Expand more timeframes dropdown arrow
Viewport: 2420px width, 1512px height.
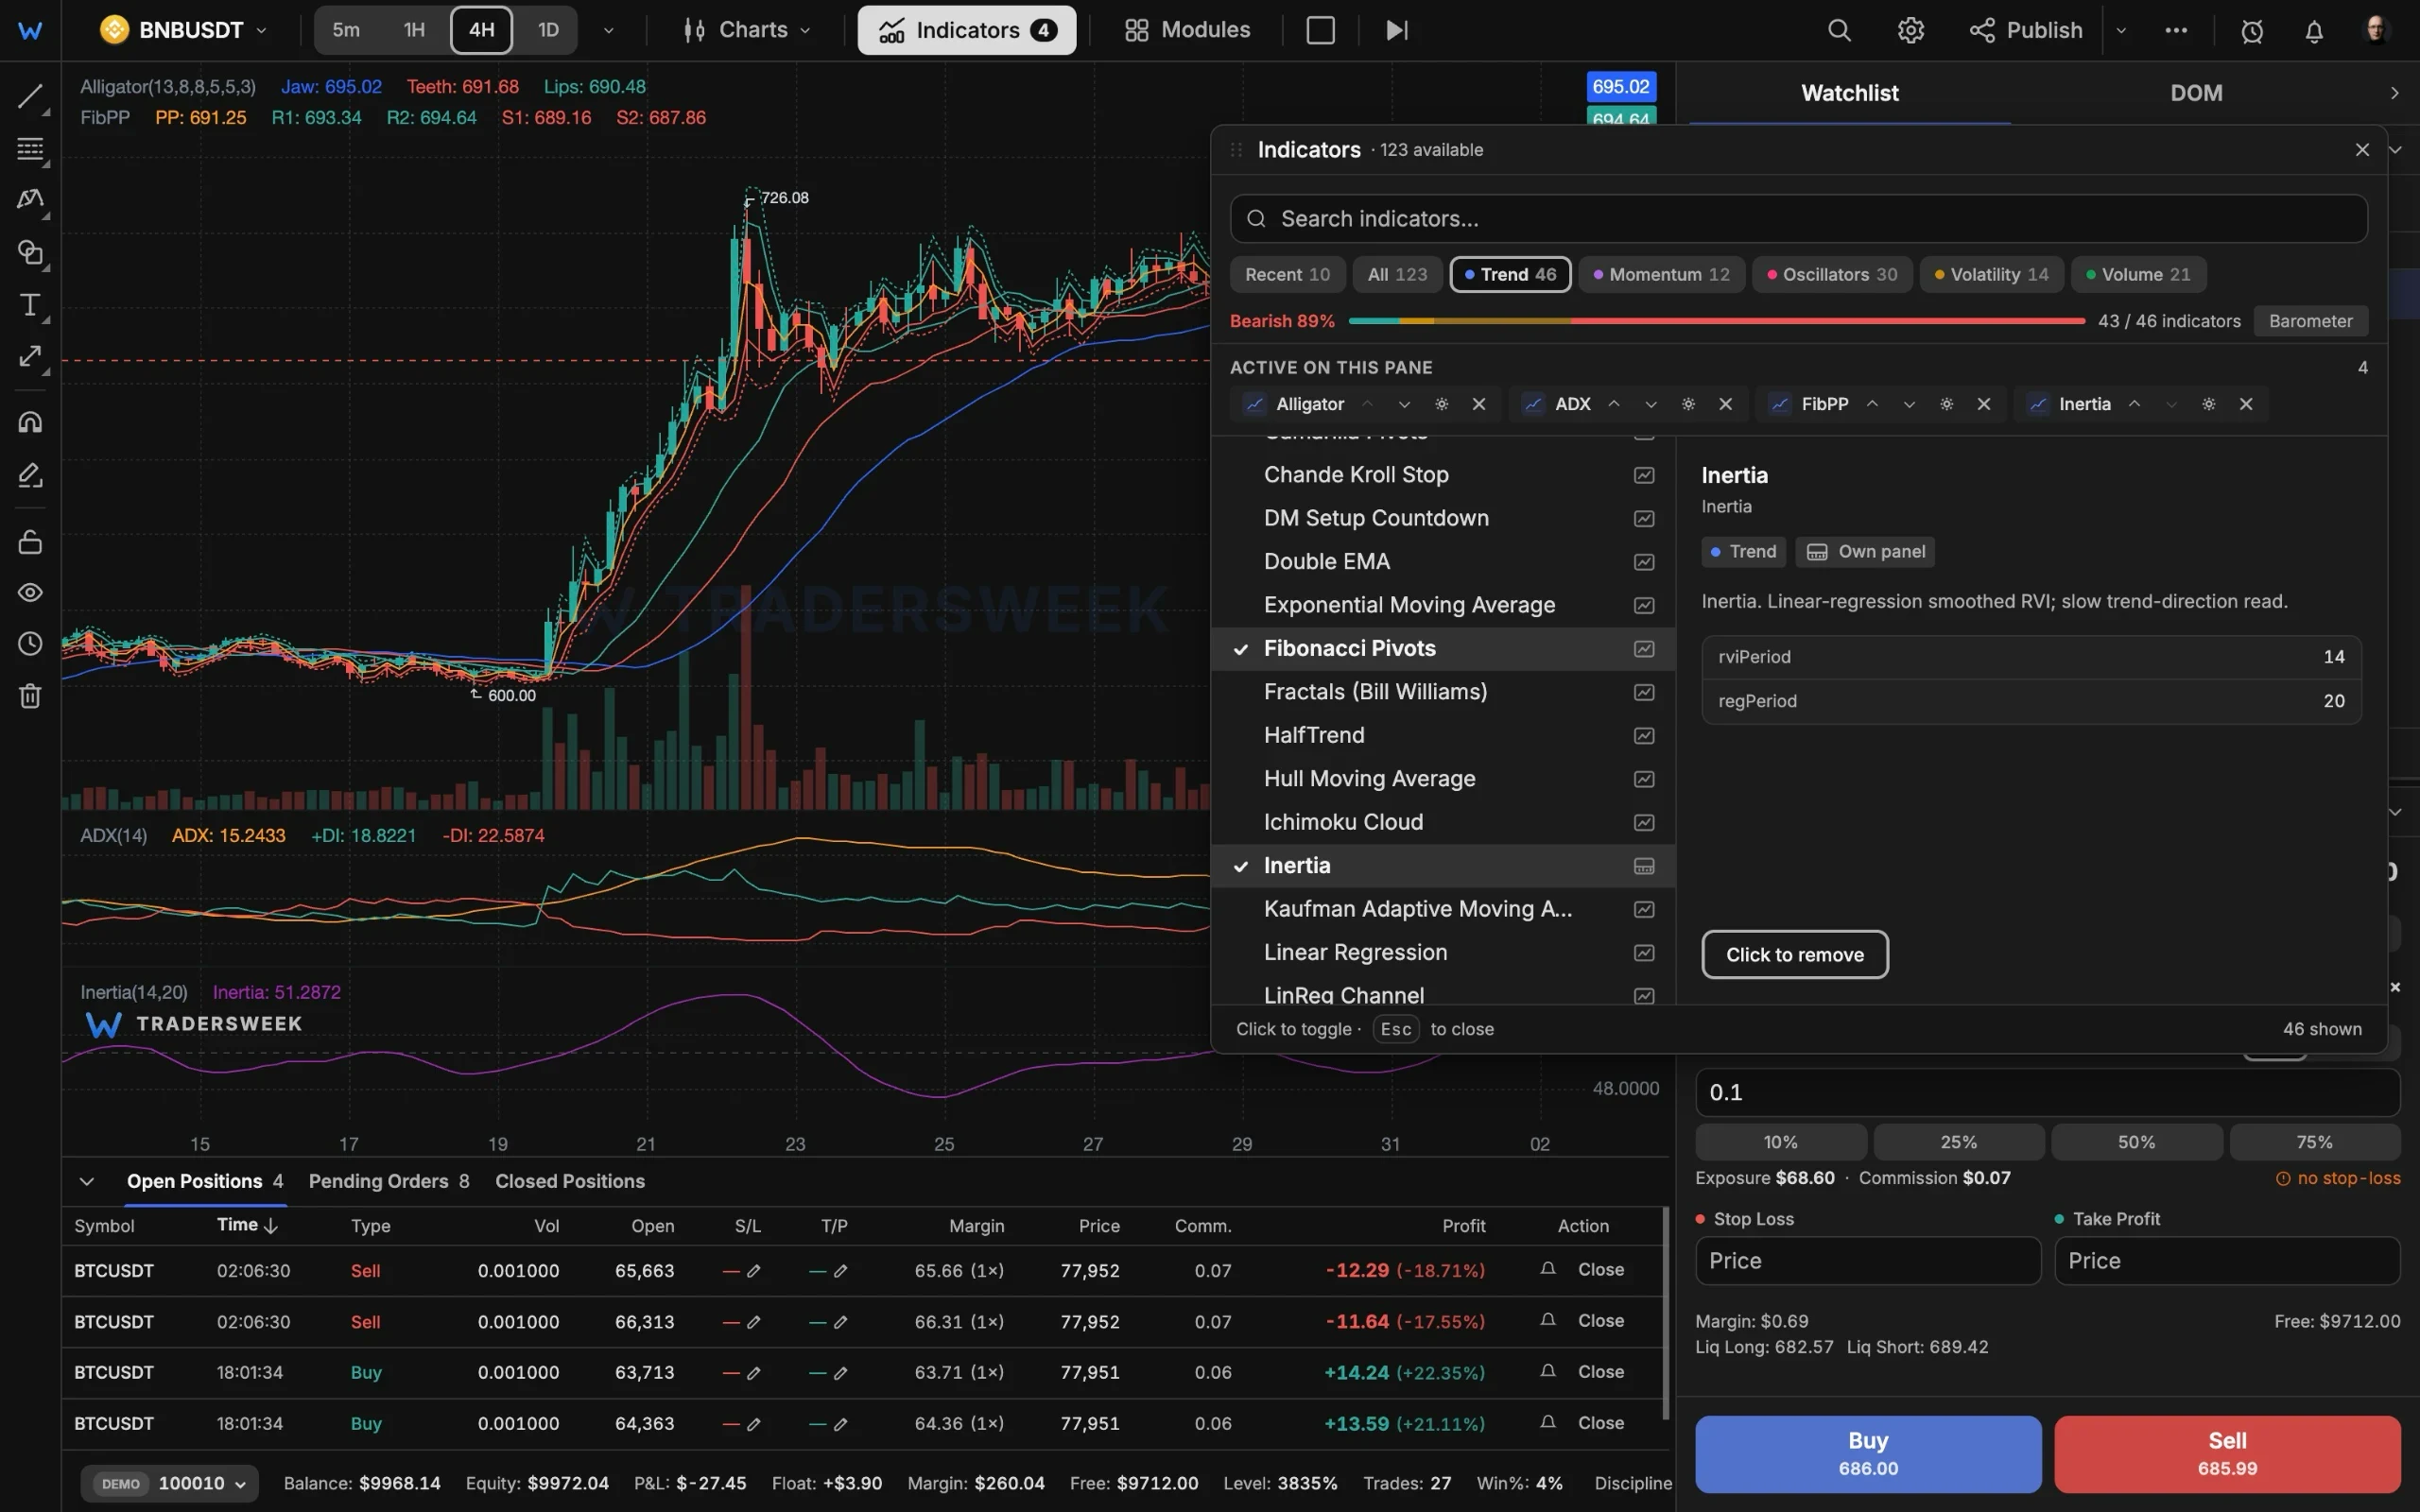608,30
